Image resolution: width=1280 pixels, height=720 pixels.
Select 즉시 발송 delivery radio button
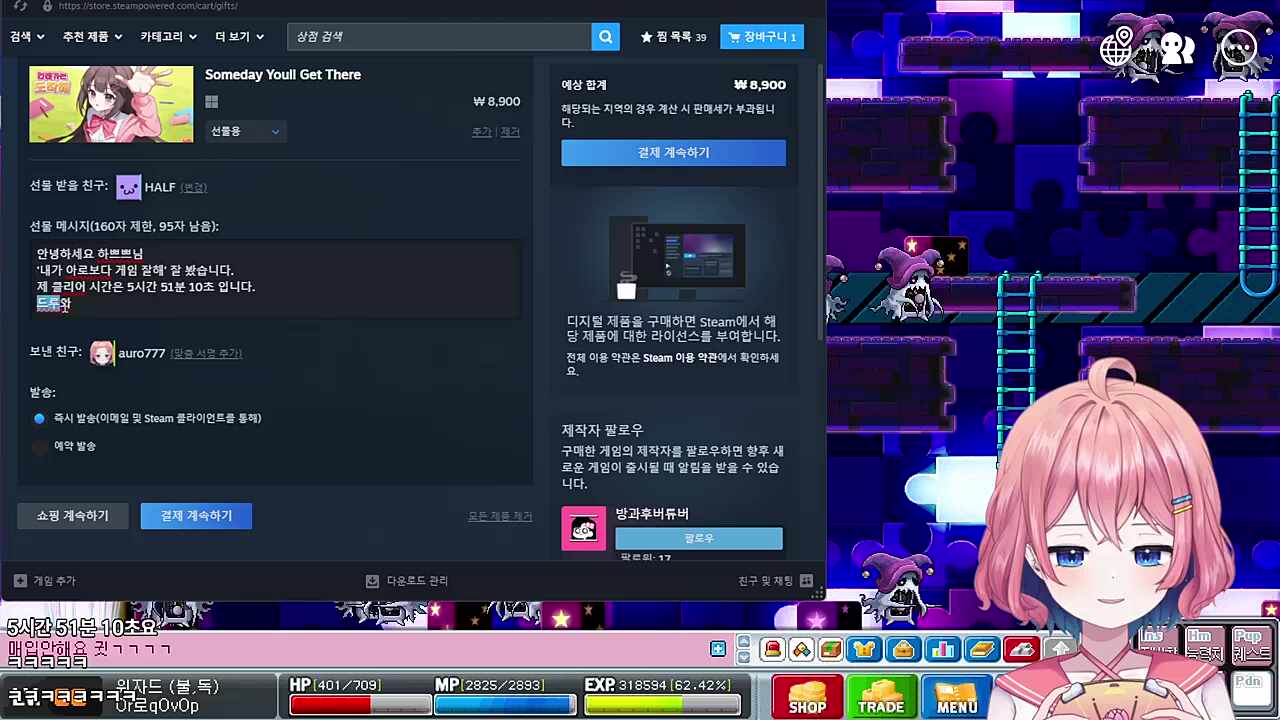39,418
